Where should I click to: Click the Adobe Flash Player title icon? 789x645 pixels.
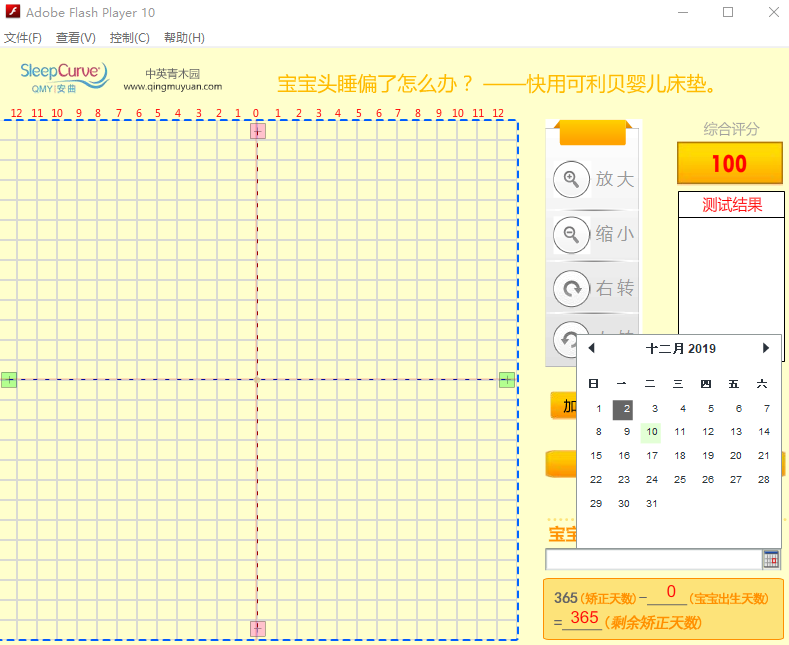pyautogui.click(x=13, y=12)
